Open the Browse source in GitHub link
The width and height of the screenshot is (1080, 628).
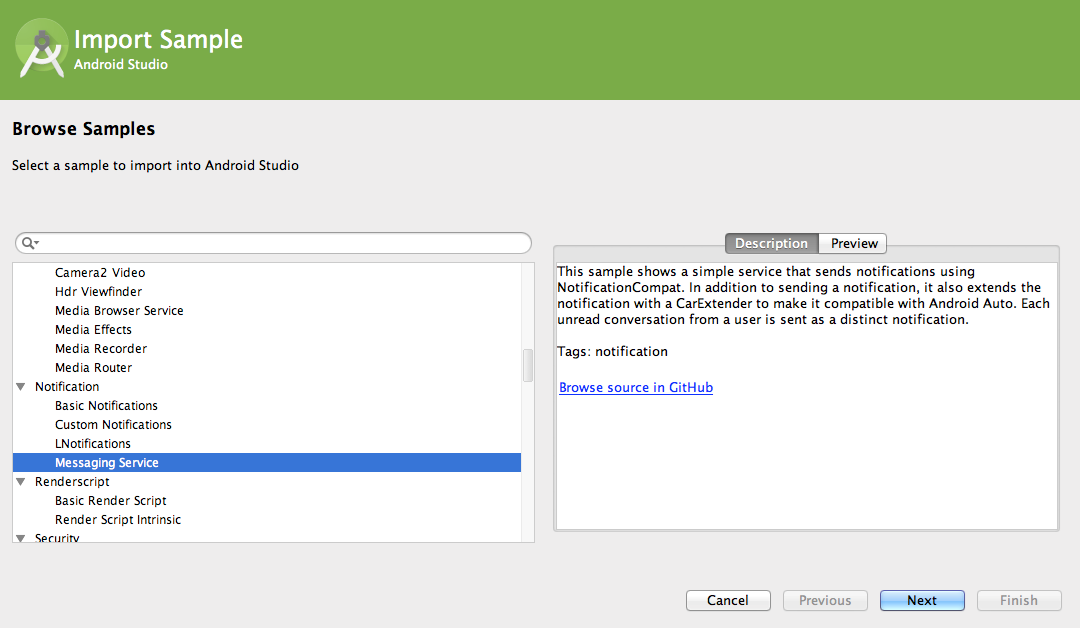[635, 387]
